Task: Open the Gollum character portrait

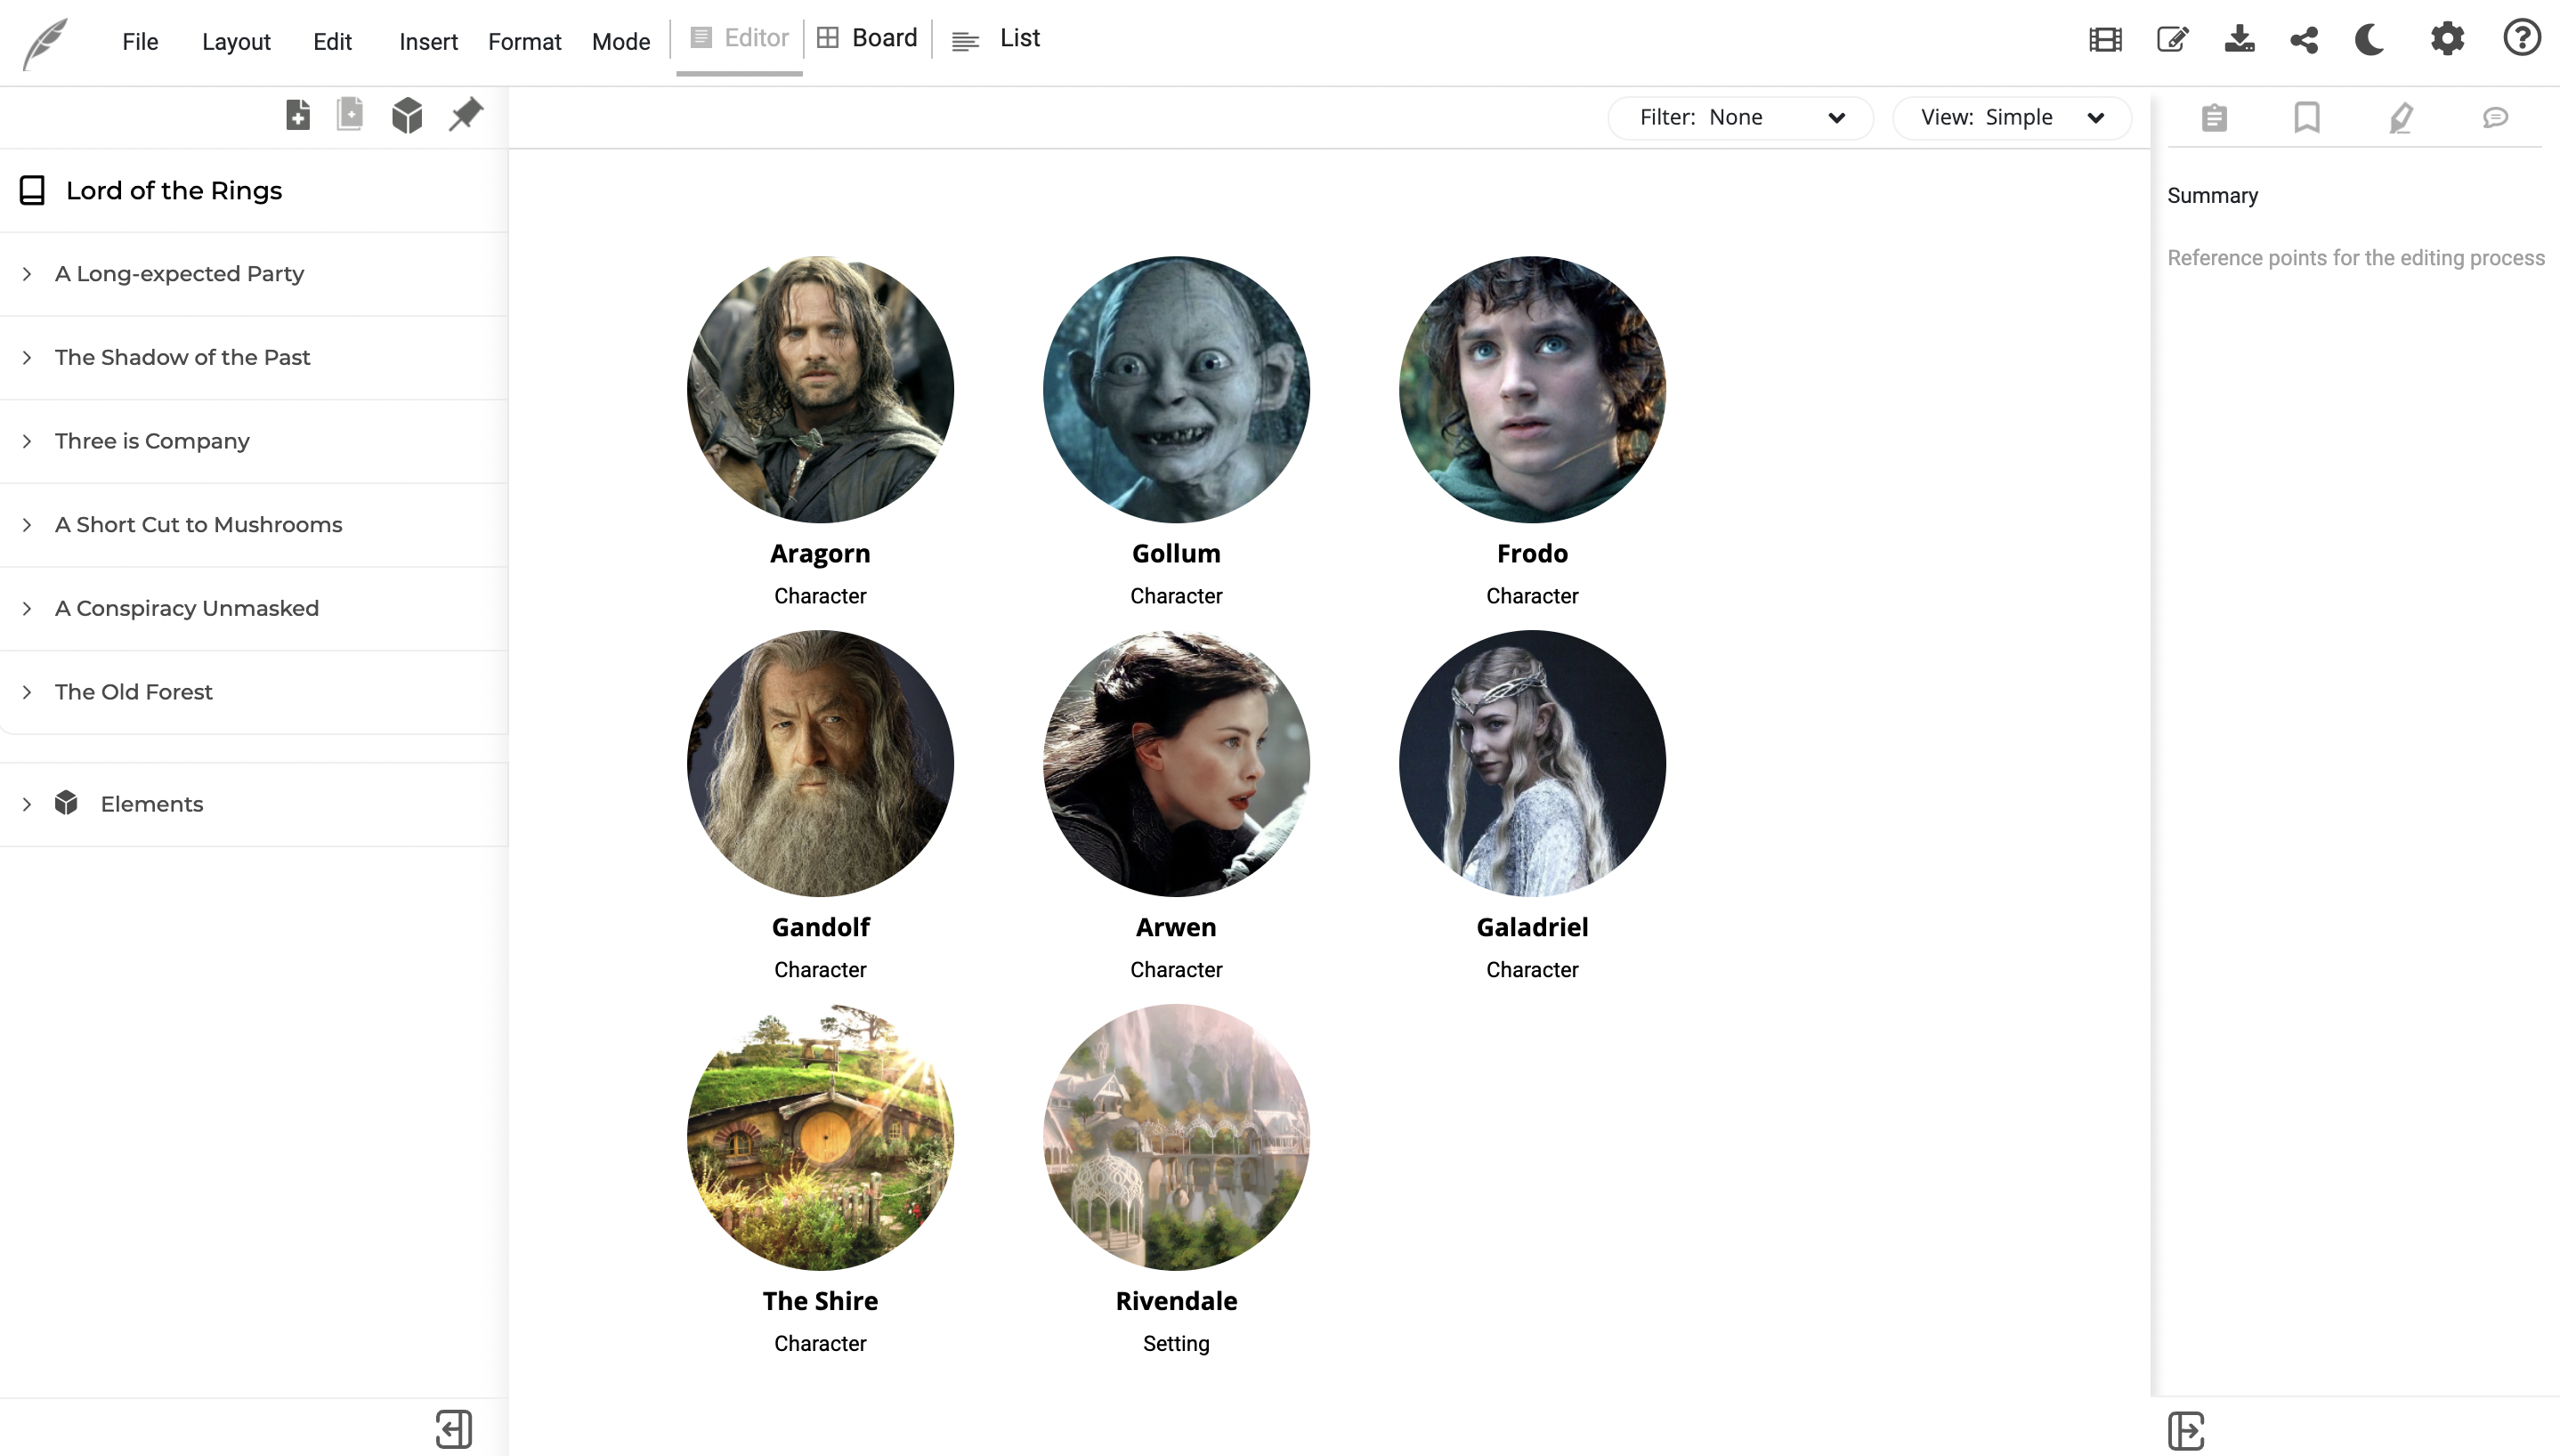Action: (x=1176, y=389)
